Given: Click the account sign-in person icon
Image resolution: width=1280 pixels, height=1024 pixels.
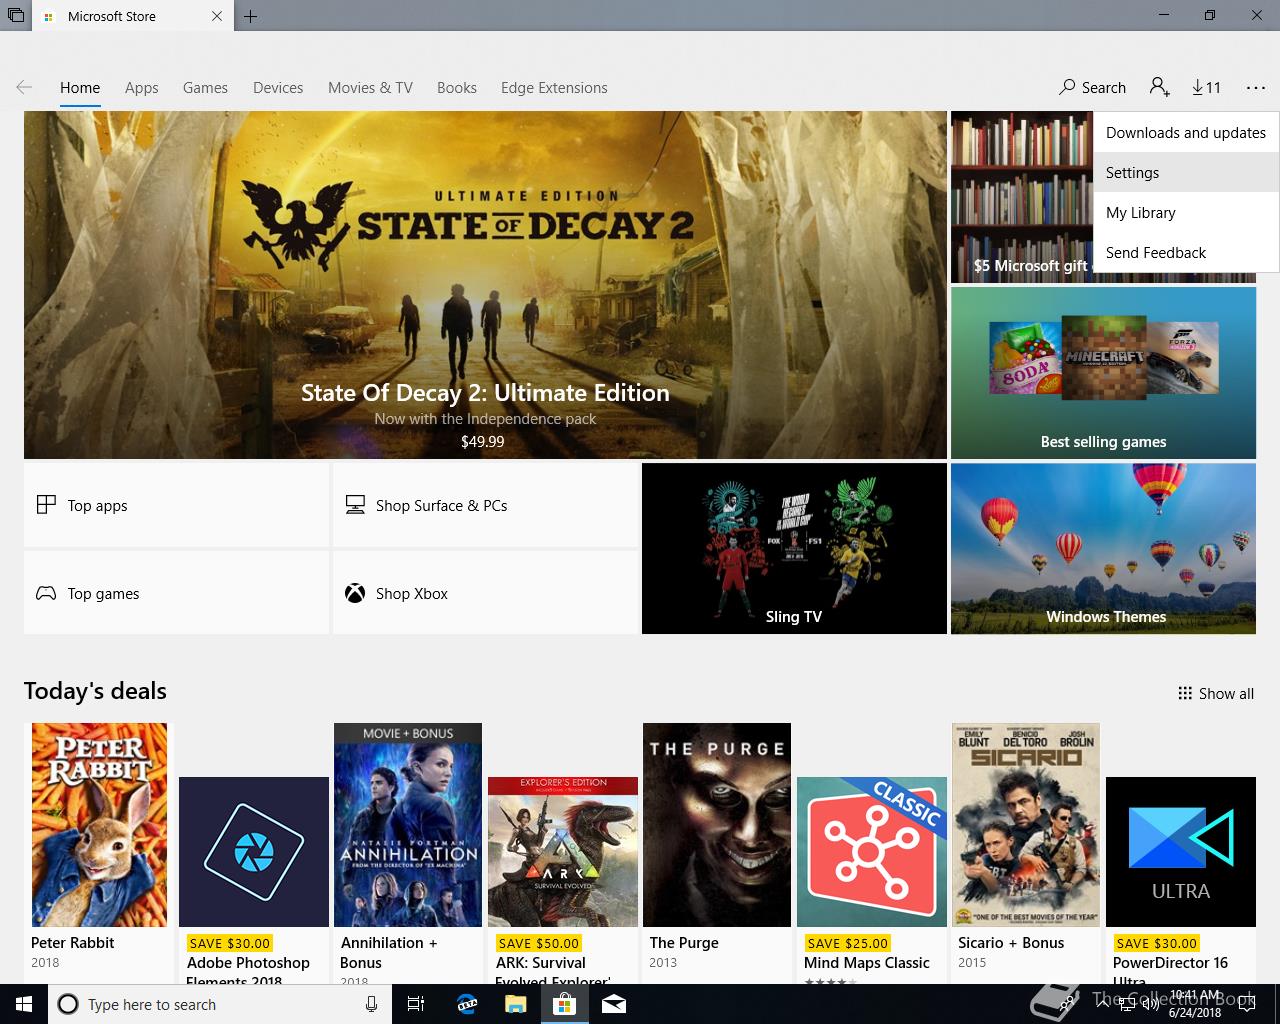Looking at the screenshot, I should [x=1160, y=88].
